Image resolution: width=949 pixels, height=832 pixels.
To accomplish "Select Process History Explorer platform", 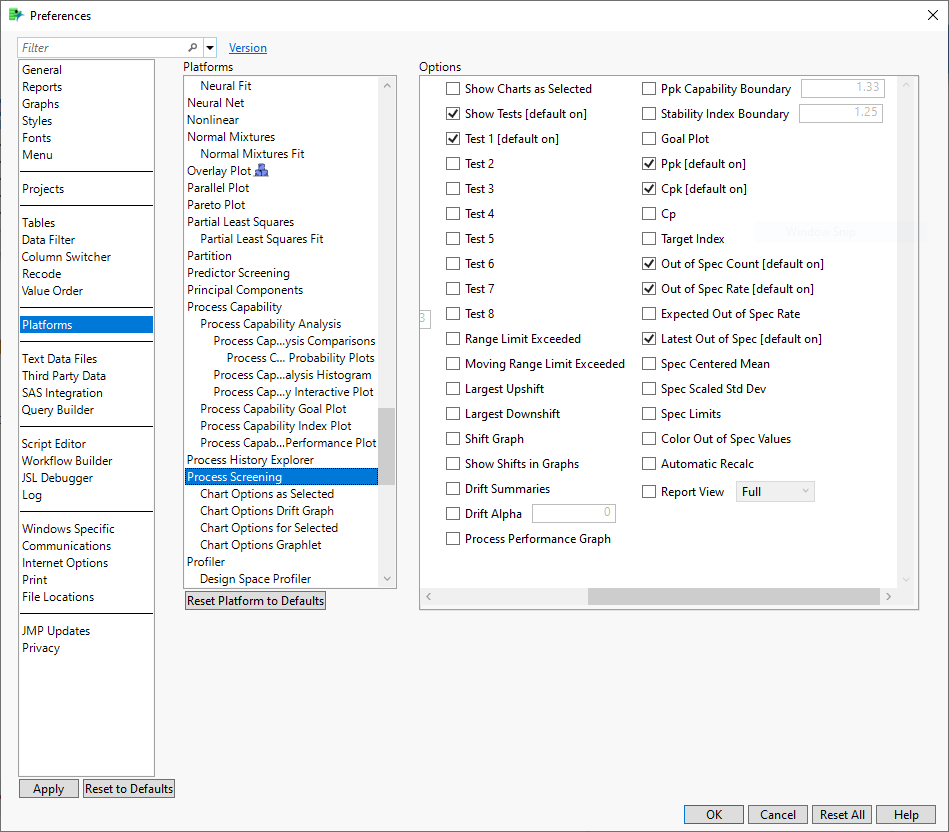I will click(x=250, y=460).
